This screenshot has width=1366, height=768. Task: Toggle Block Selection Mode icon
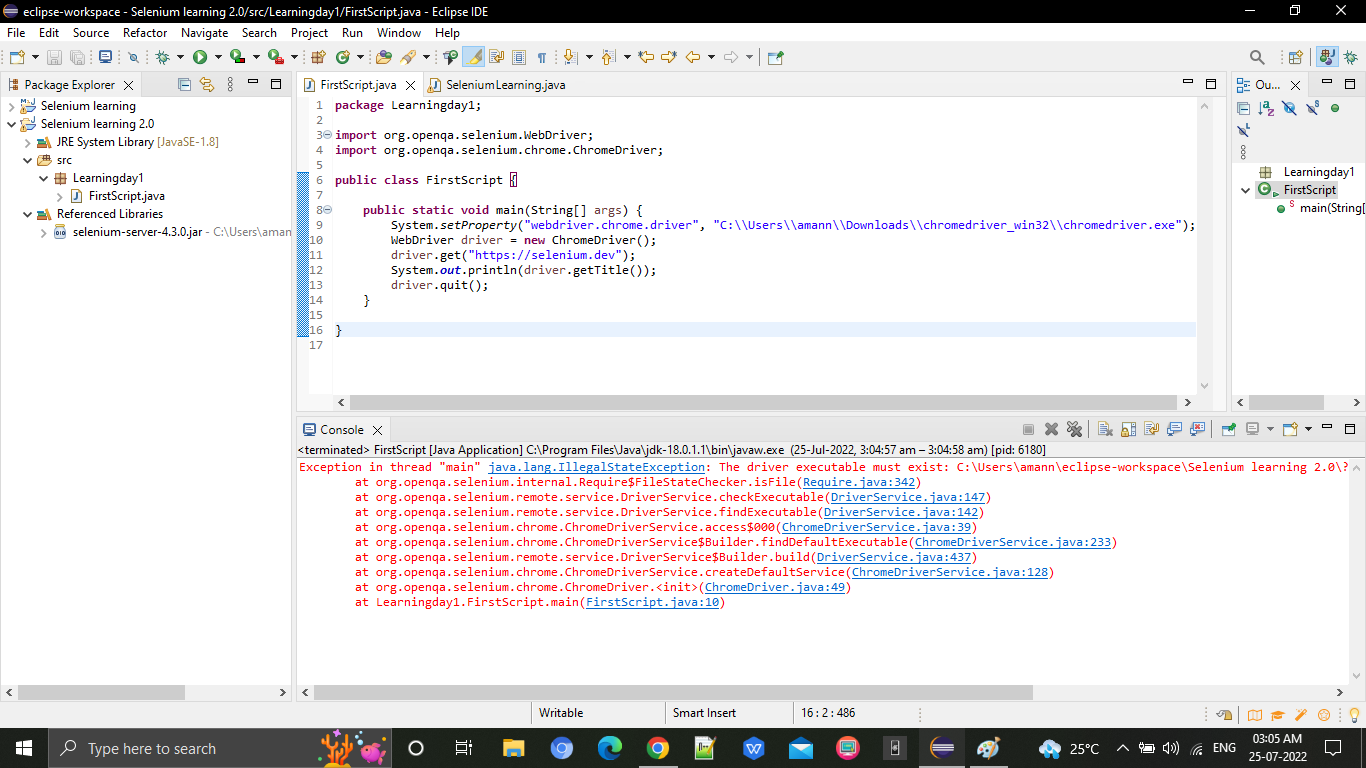519,57
